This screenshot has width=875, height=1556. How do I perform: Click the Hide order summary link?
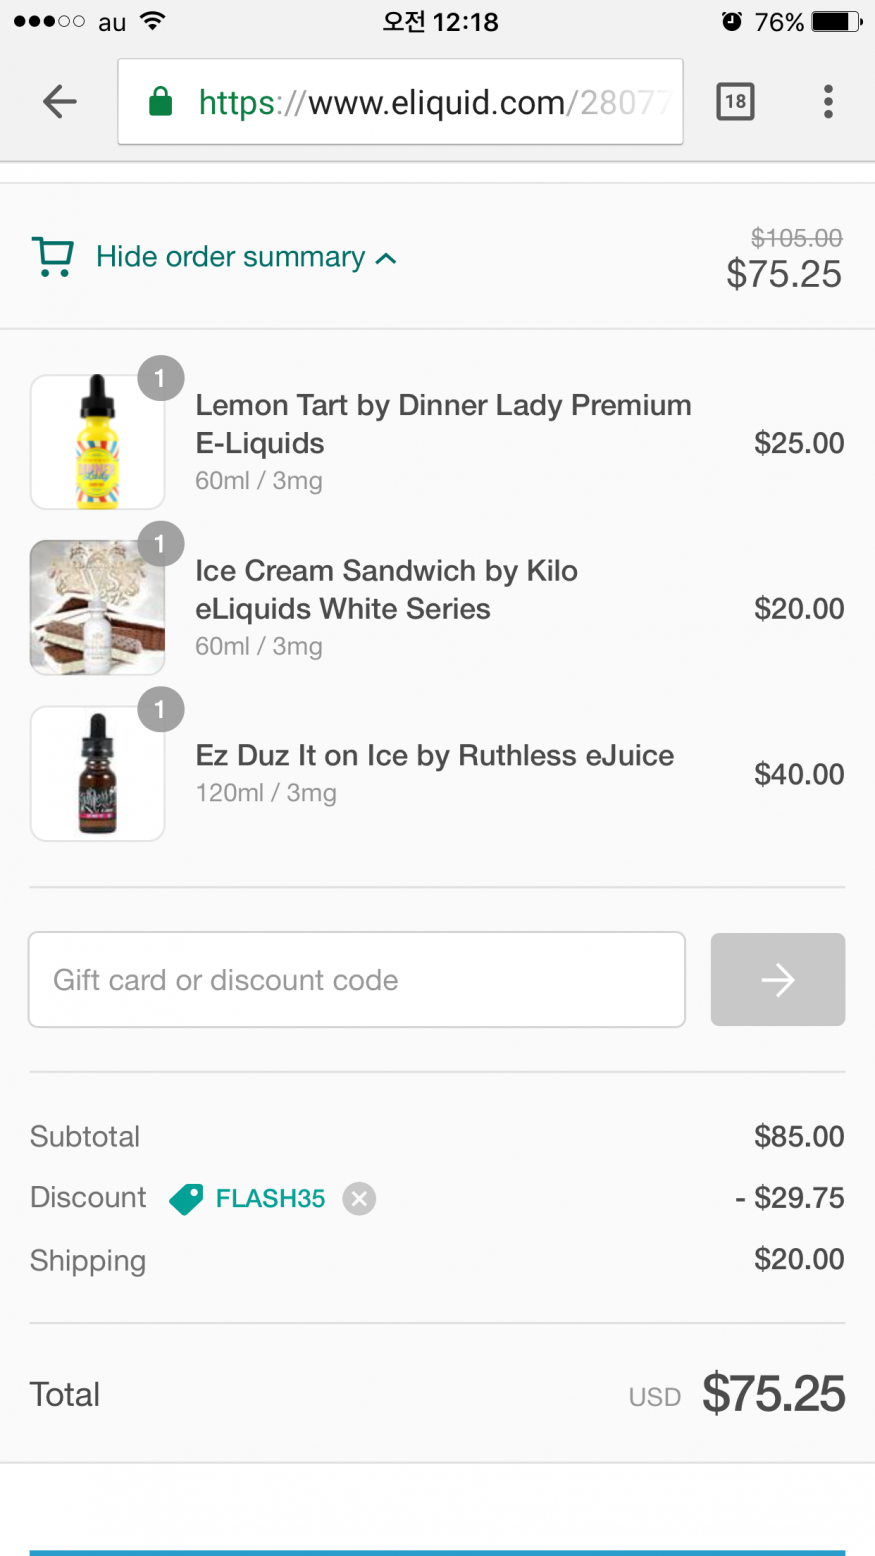pos(230,257)
